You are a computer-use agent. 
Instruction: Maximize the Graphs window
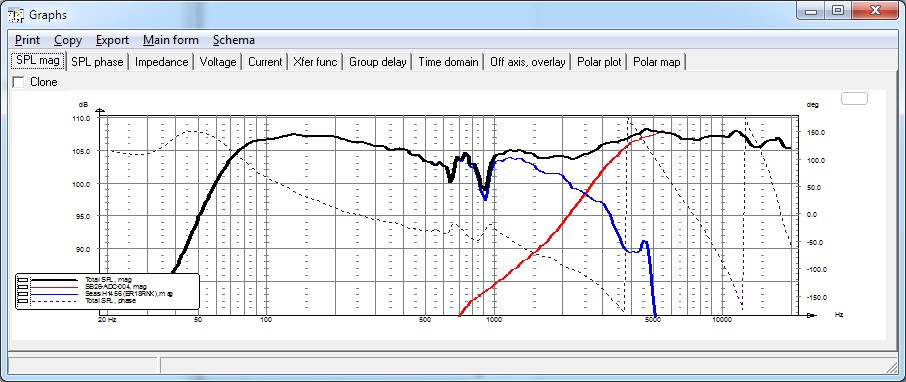tap(838, 10)
